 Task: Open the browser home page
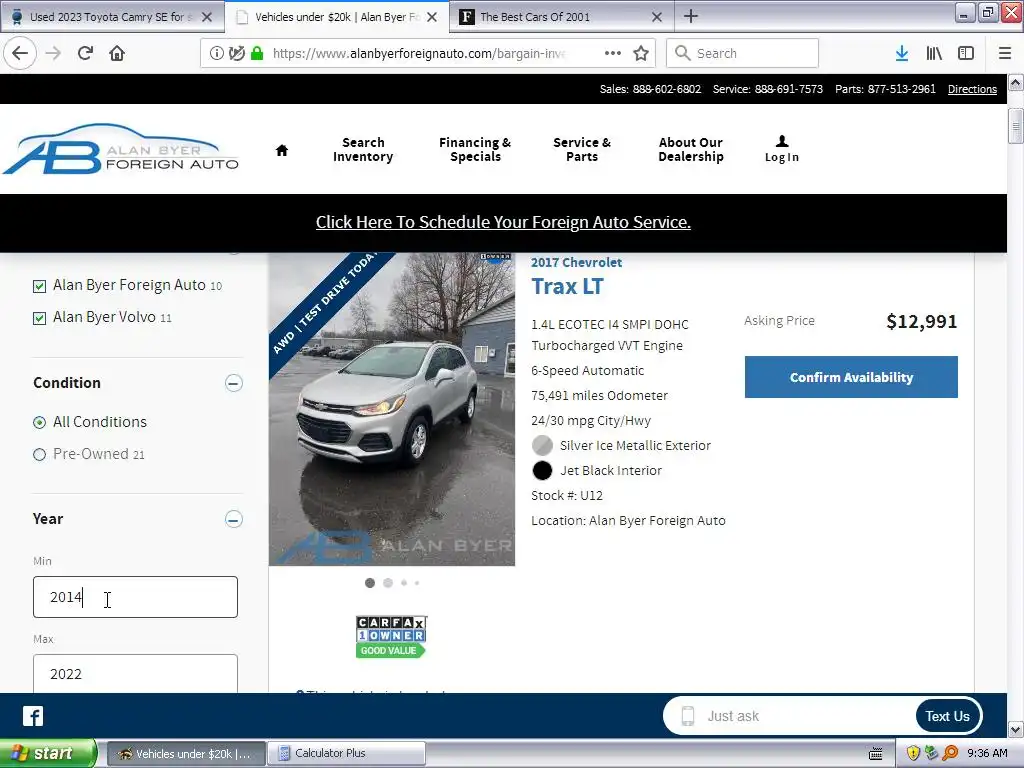pyautogui.click(x=117, y=53)
